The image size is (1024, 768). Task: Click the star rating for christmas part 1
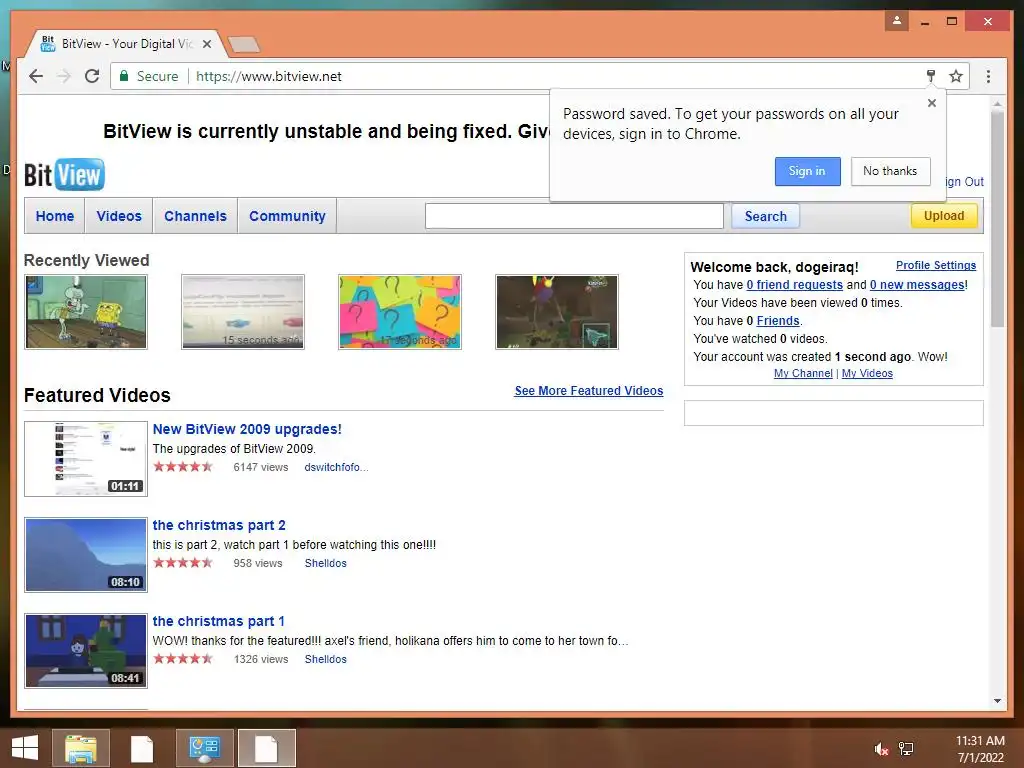point(183,658)
